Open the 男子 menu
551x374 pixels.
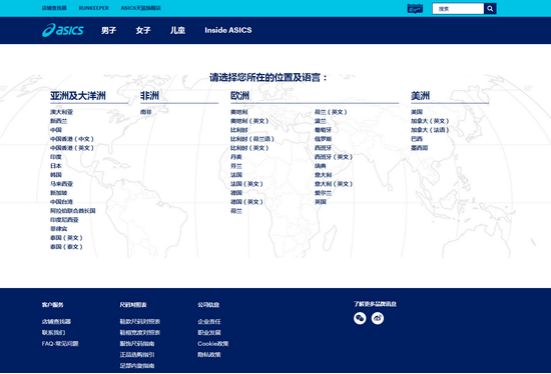pyautogui.click(x=109, y=30)
